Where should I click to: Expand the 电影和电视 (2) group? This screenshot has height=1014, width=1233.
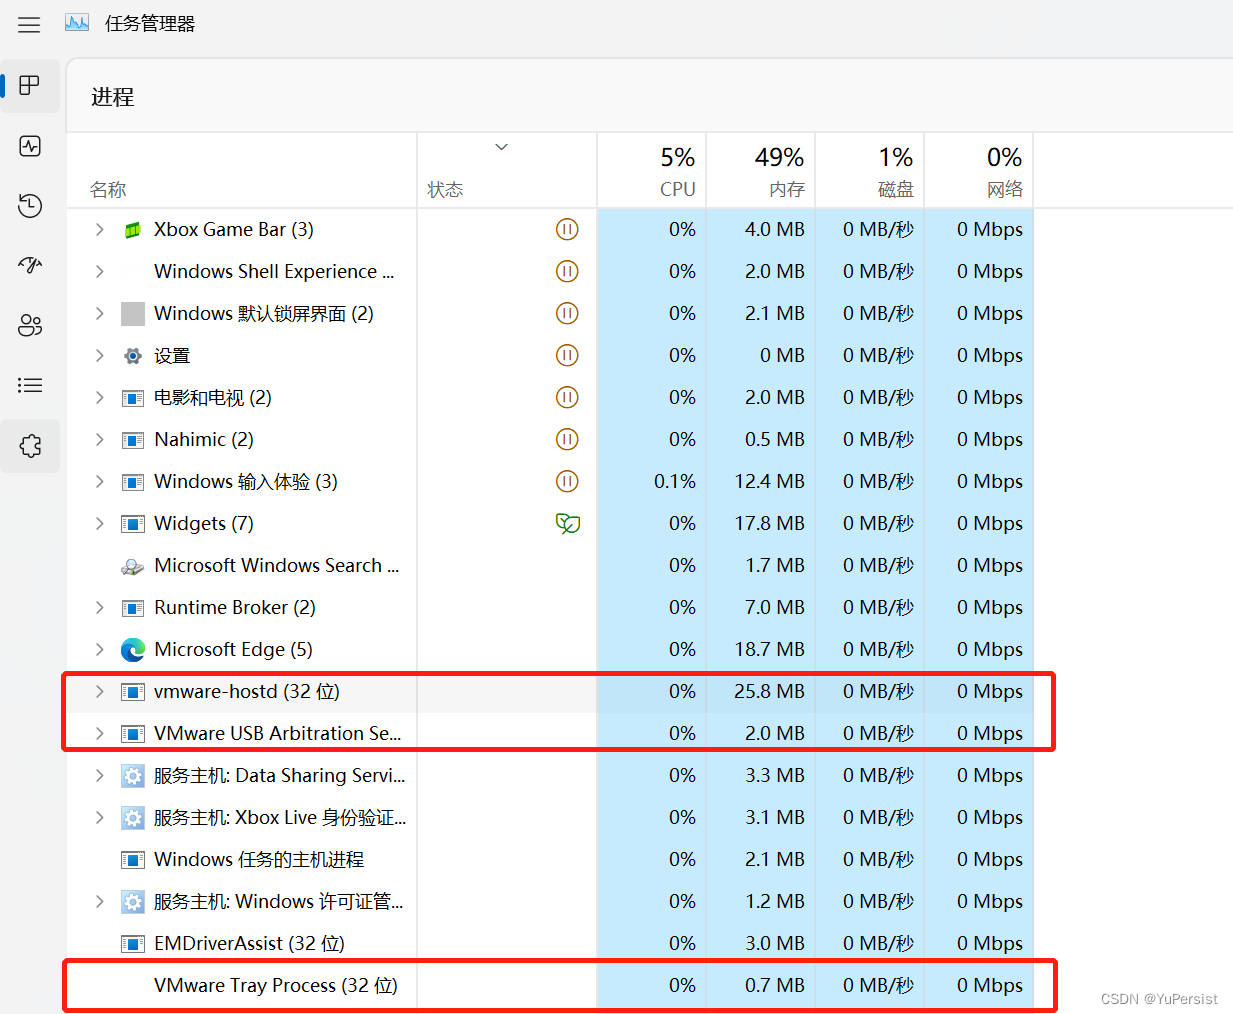[99, 397]
